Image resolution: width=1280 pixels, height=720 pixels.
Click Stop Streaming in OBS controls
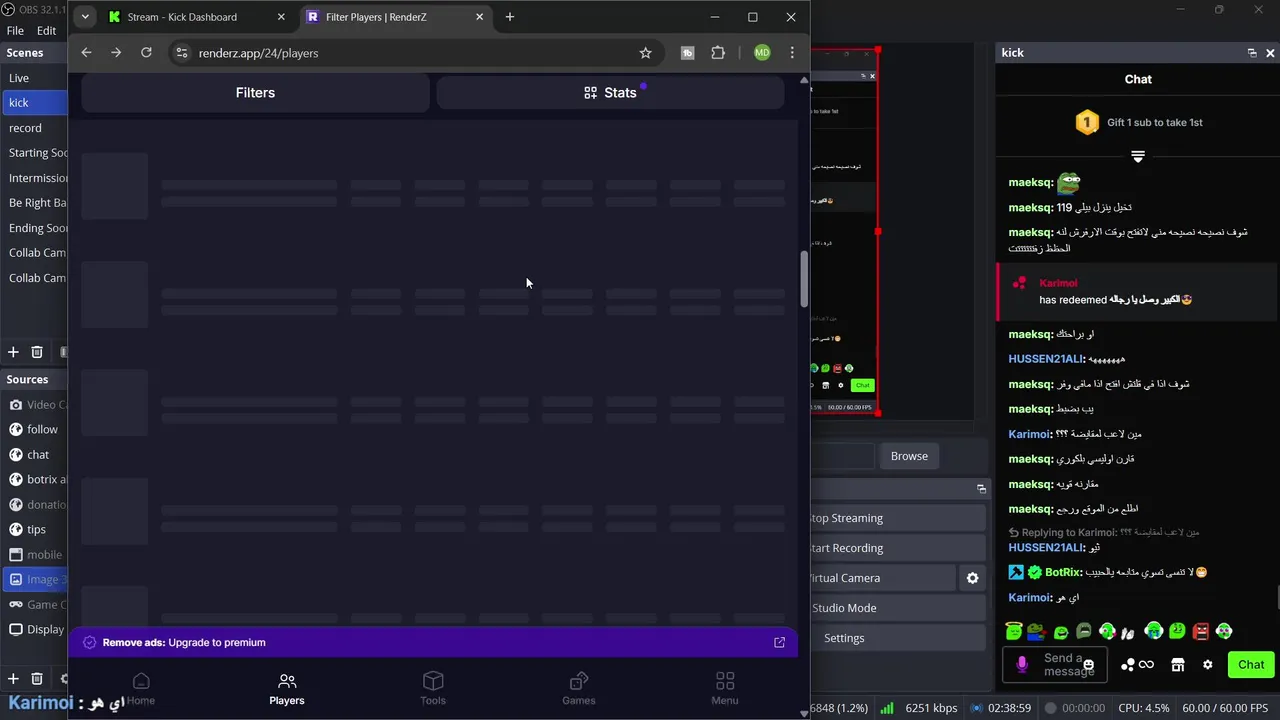(x=898, y=518)
